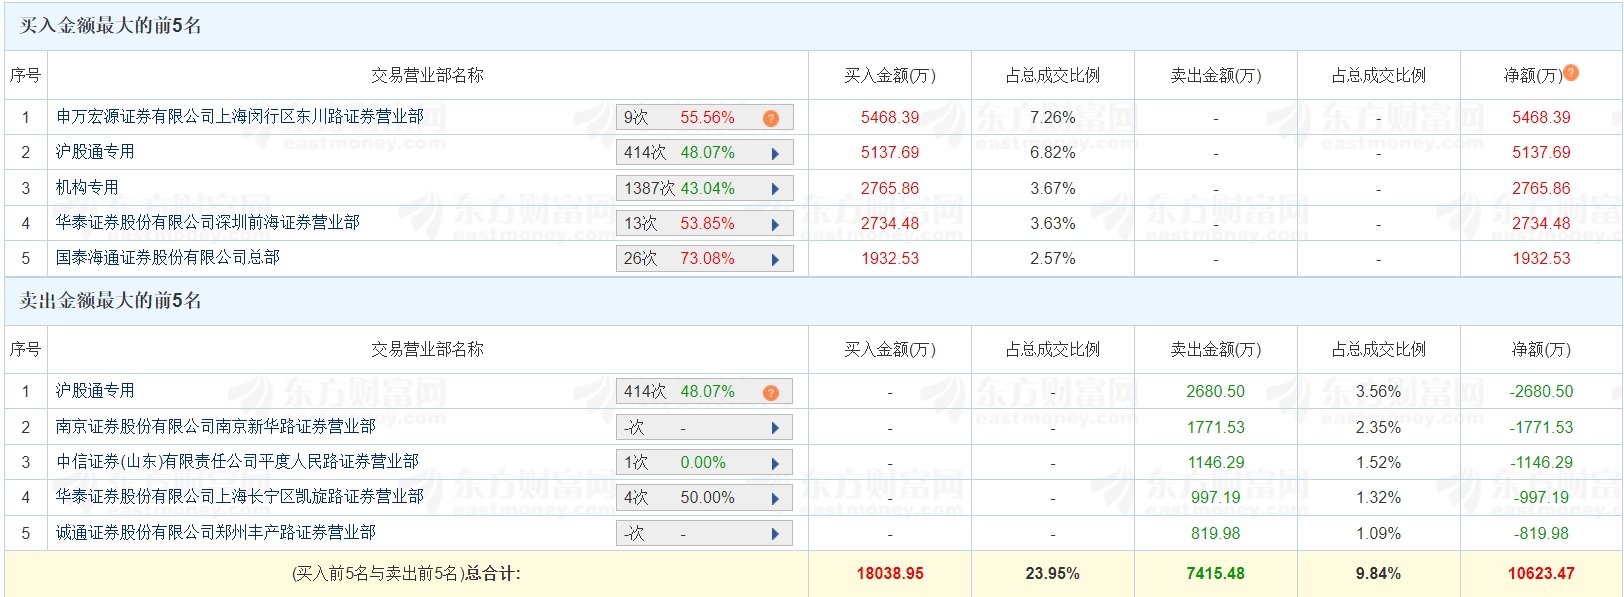Click the orange help icon beside 净额(万) header

[x=1571, y=73]
